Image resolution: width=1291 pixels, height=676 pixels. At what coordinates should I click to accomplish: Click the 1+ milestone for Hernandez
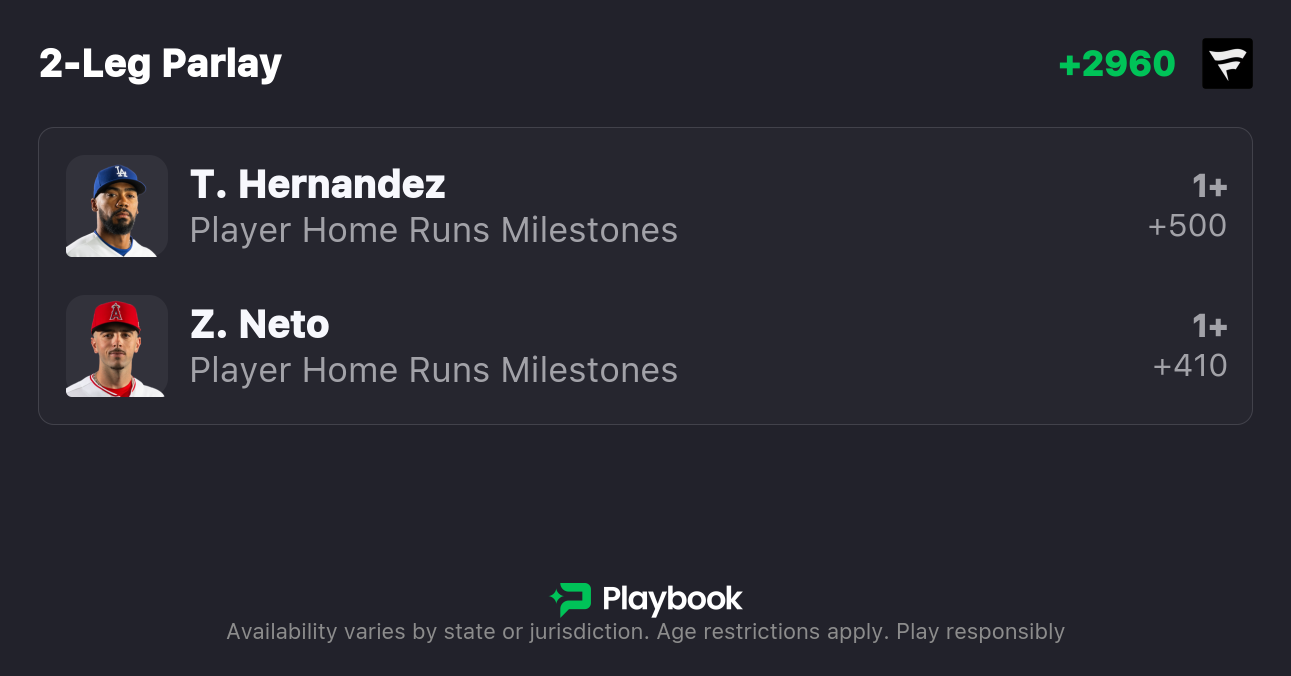pos(1209,186)
